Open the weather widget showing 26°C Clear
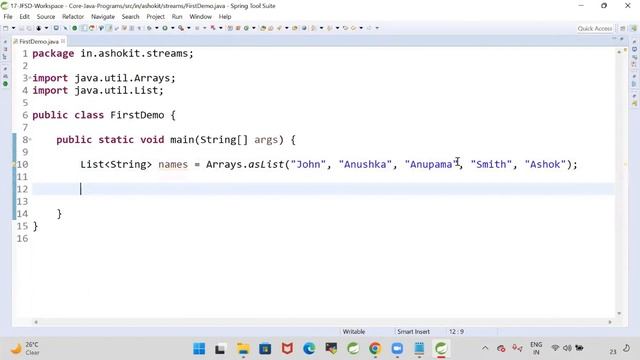 tap(25, 349)
